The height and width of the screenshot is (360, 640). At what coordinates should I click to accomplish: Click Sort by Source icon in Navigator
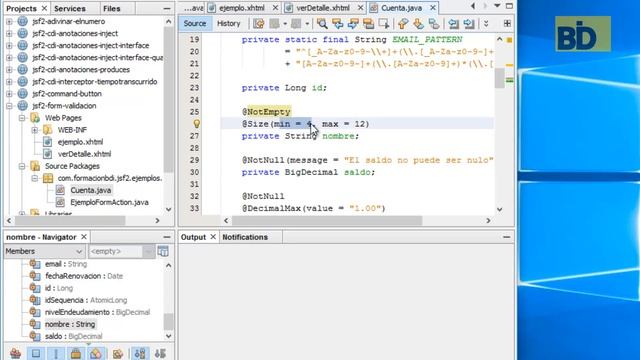coord(160,353)
